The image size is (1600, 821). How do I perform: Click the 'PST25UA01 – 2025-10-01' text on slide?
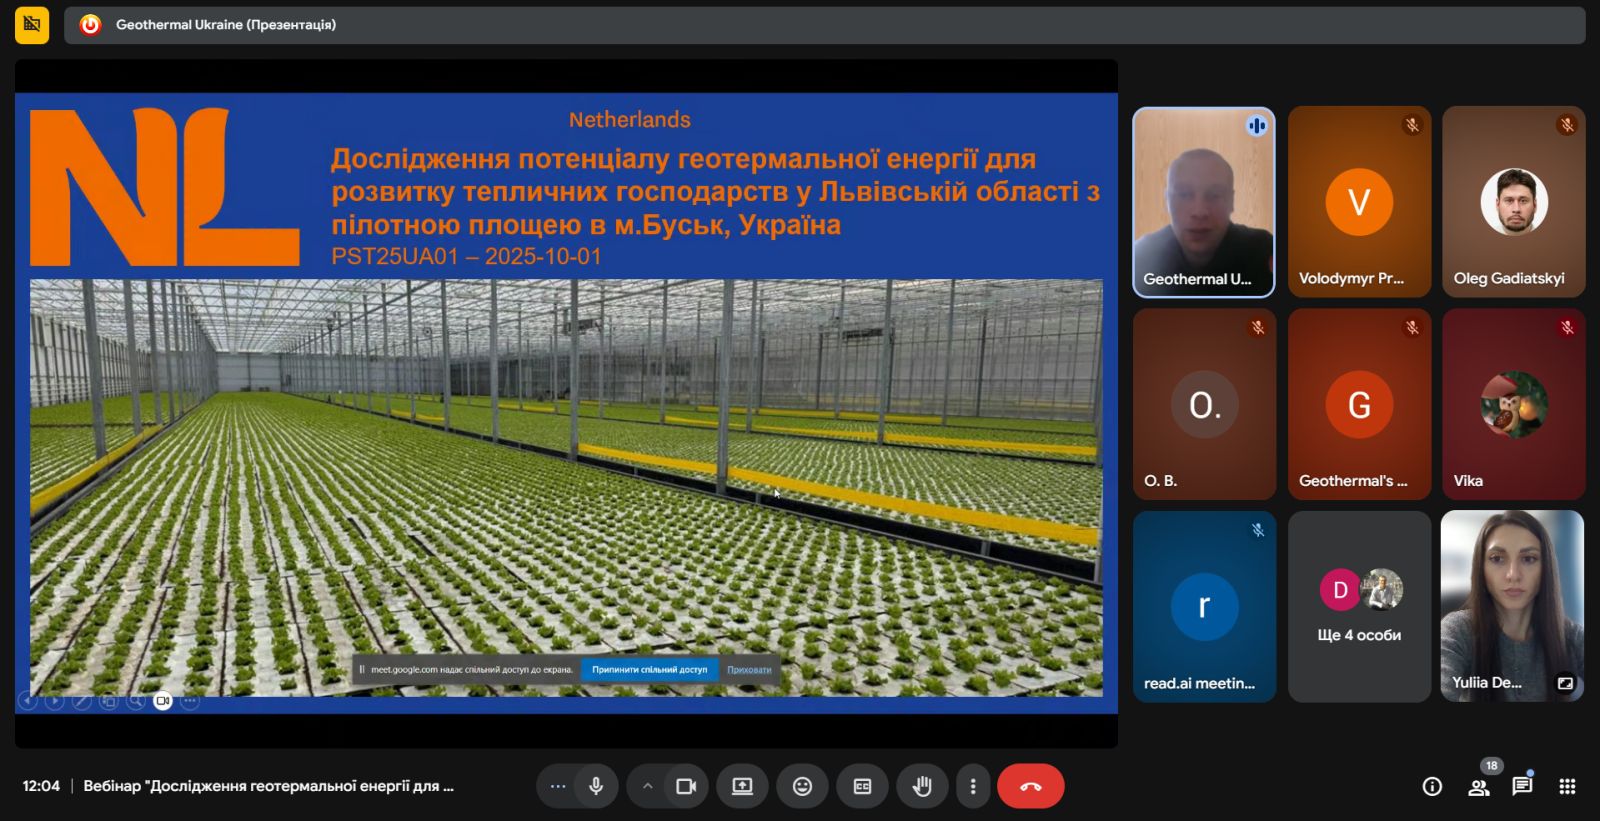[x=466, y=256]
